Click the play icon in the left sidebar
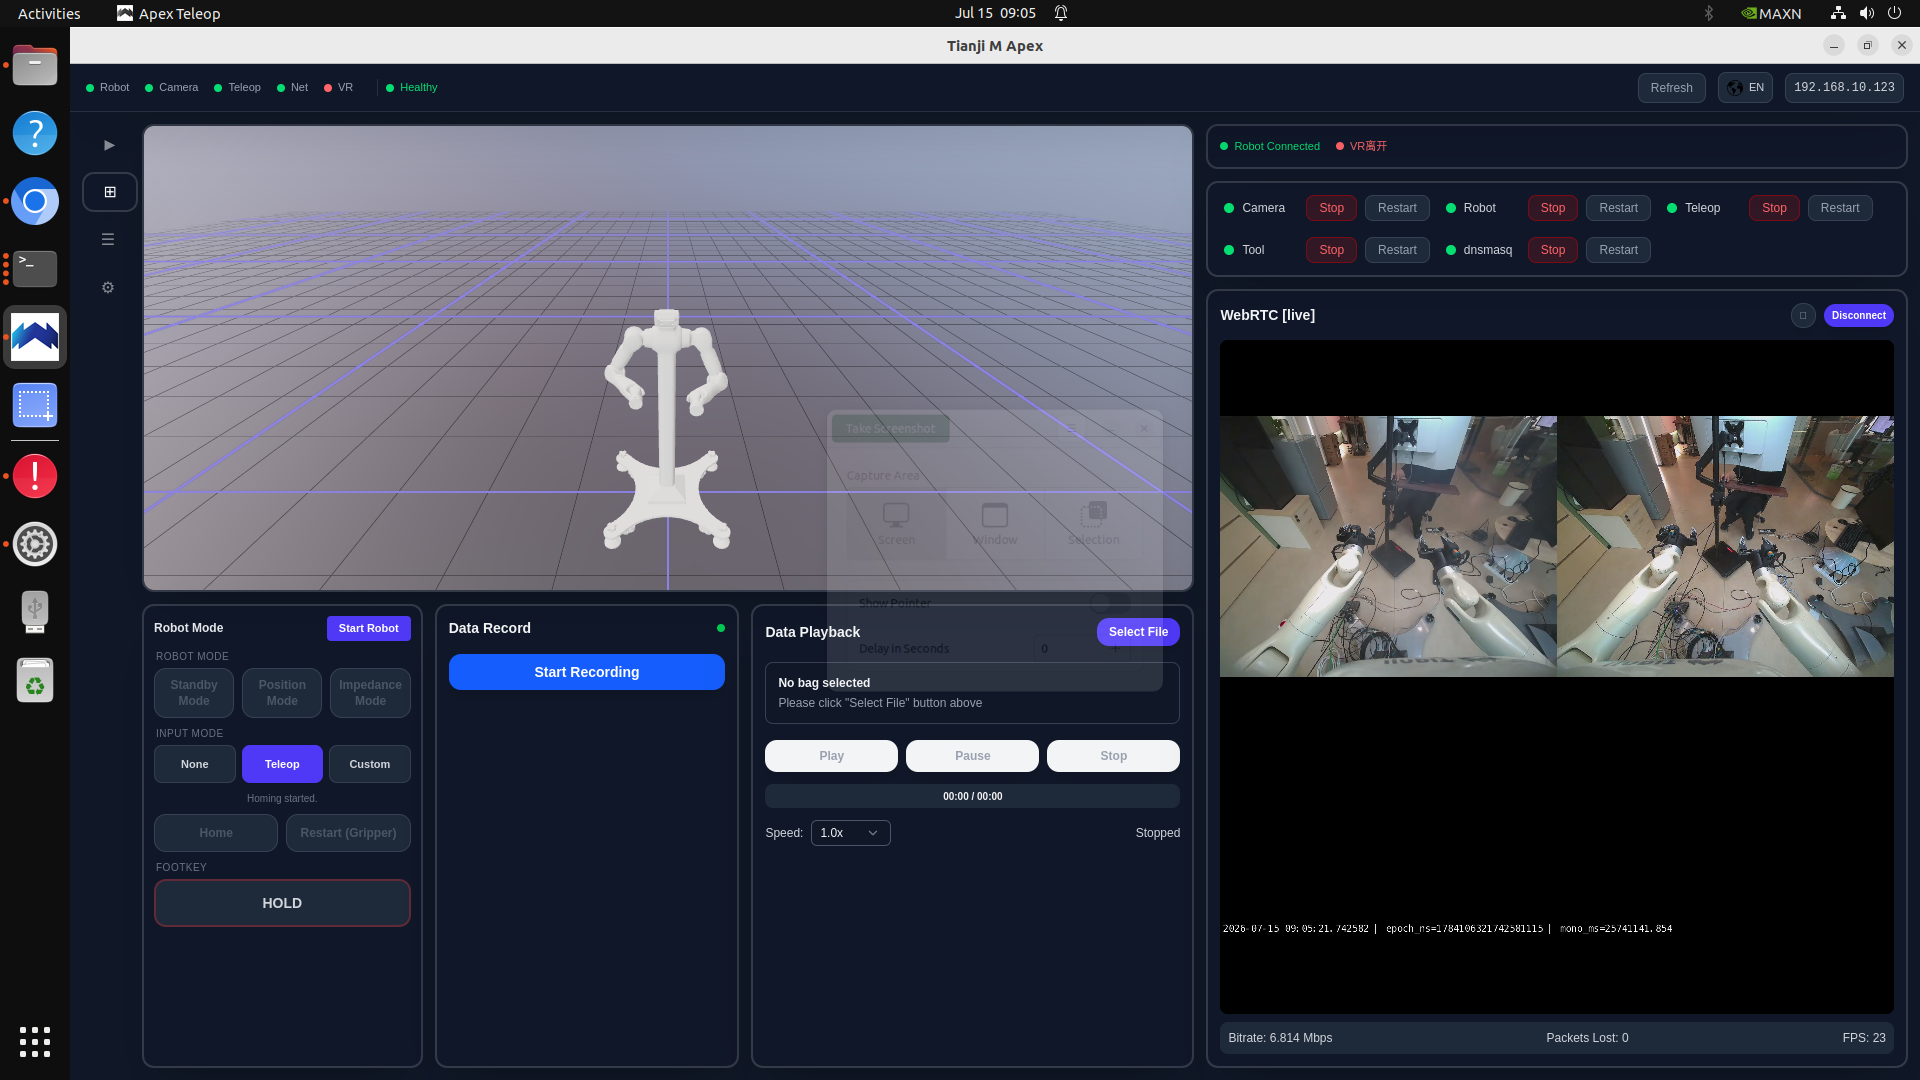1920x1080 pixels. 109,145
